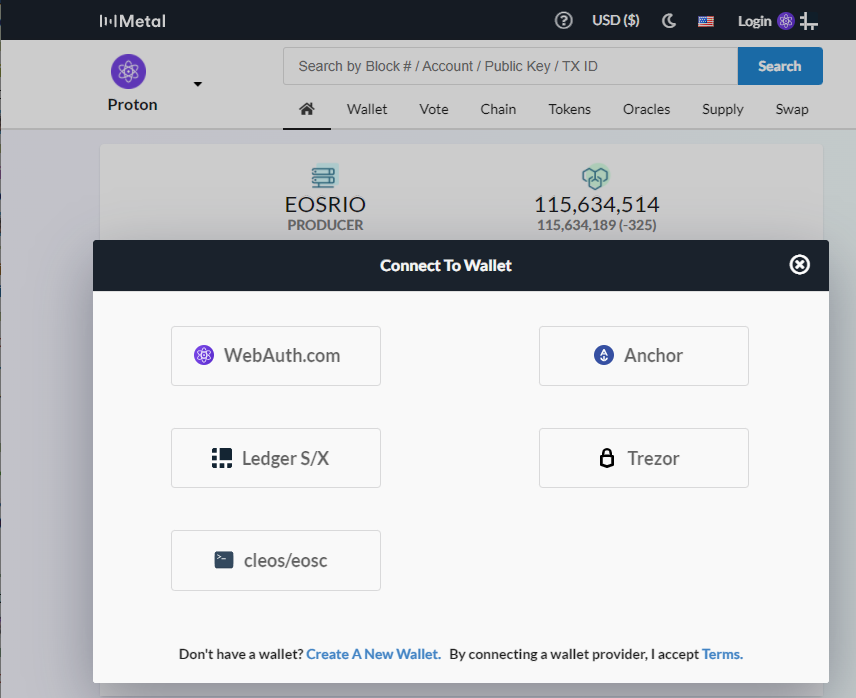Viewport: 856px width, 698px height.
Task: Follow the Create A New Wallet link
Action: pos(373,654)
